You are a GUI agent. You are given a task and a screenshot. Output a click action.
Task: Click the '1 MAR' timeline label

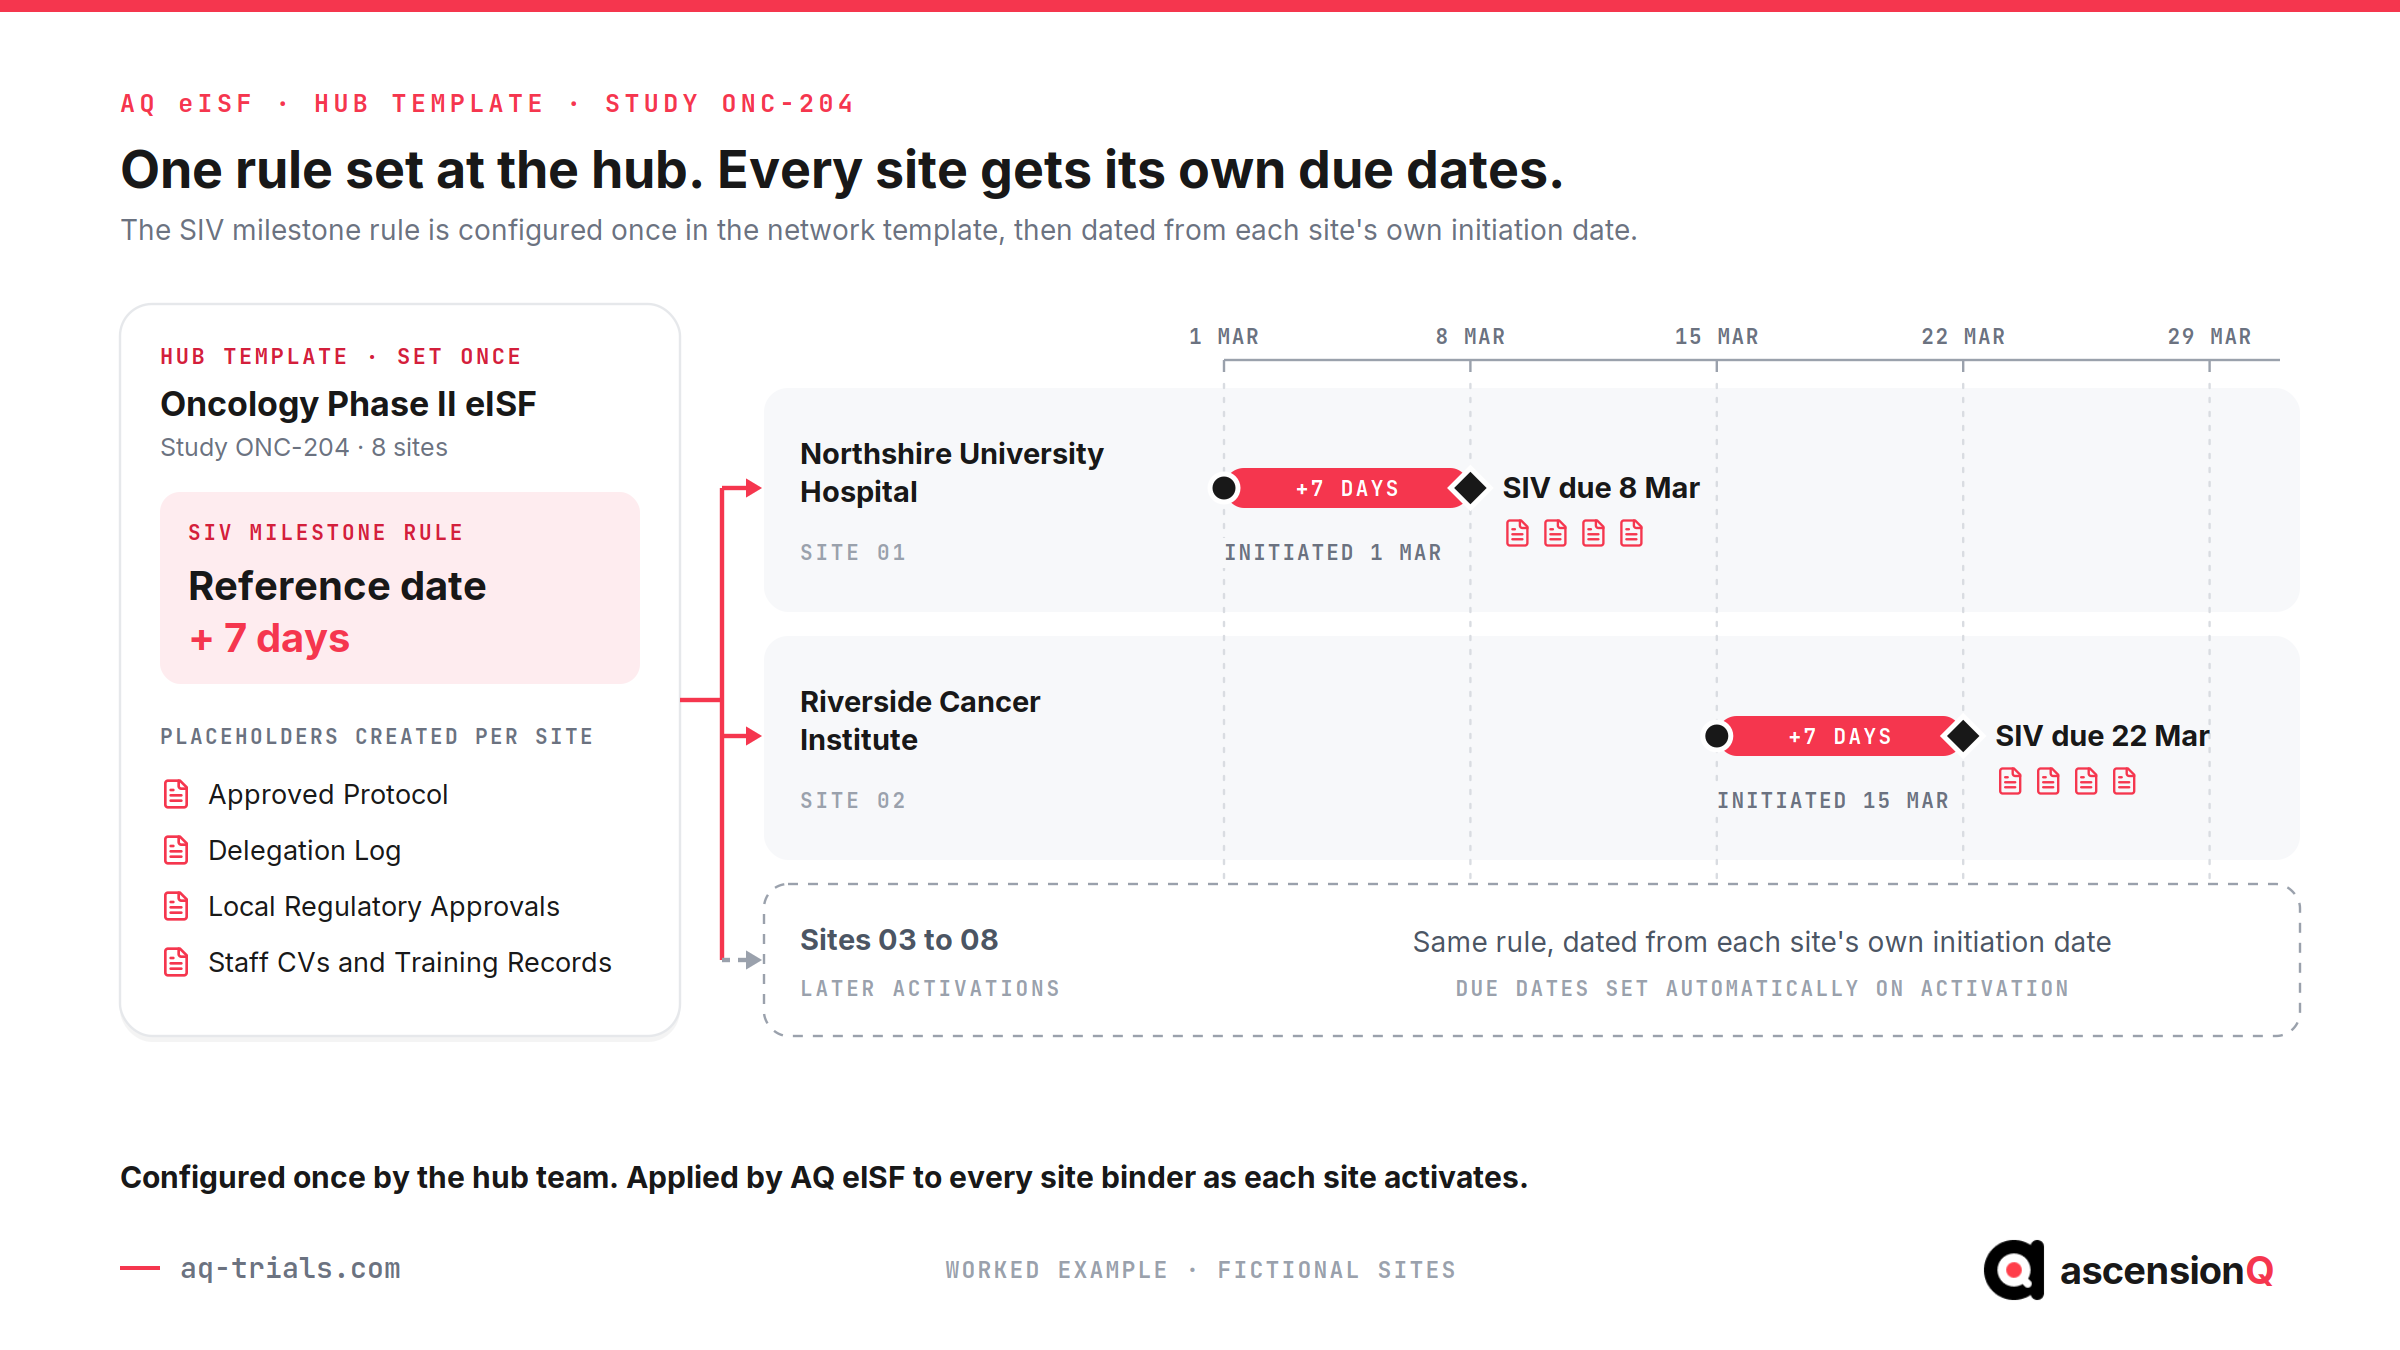click(x=1224, y=337)
